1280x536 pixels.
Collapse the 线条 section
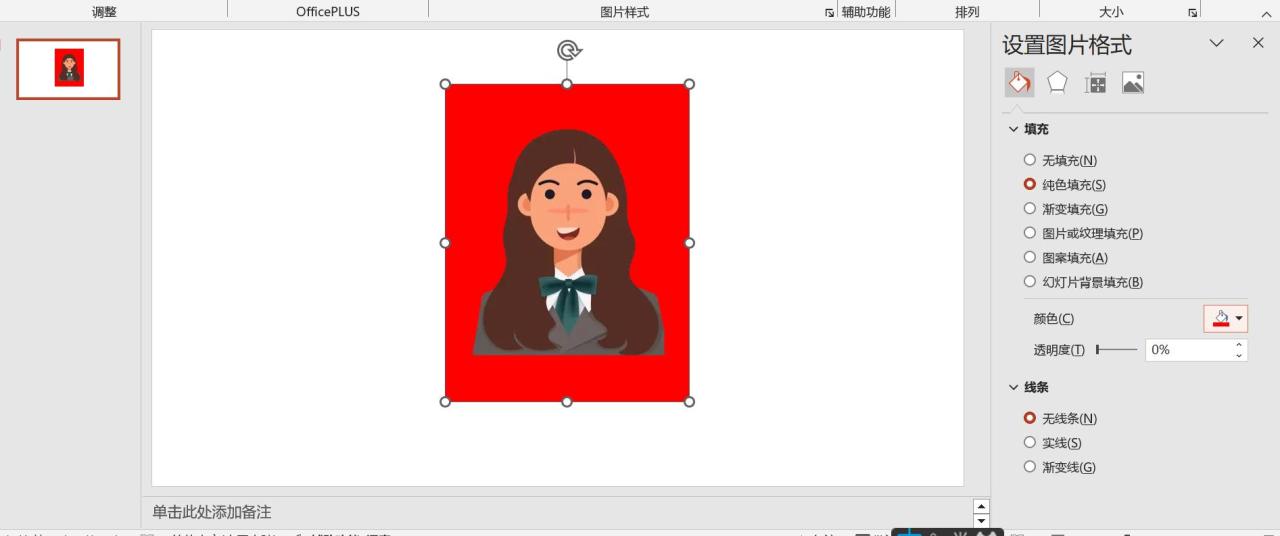point(1013,387)
